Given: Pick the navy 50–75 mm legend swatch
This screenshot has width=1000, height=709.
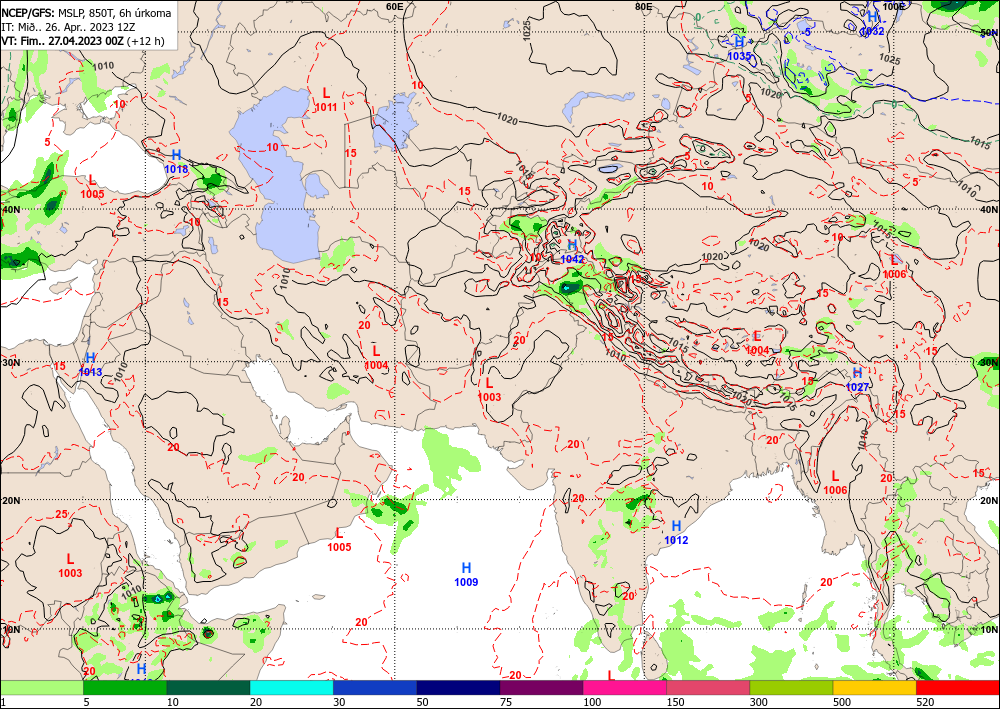Looking at the screenshot, I should tap(458, 687).
